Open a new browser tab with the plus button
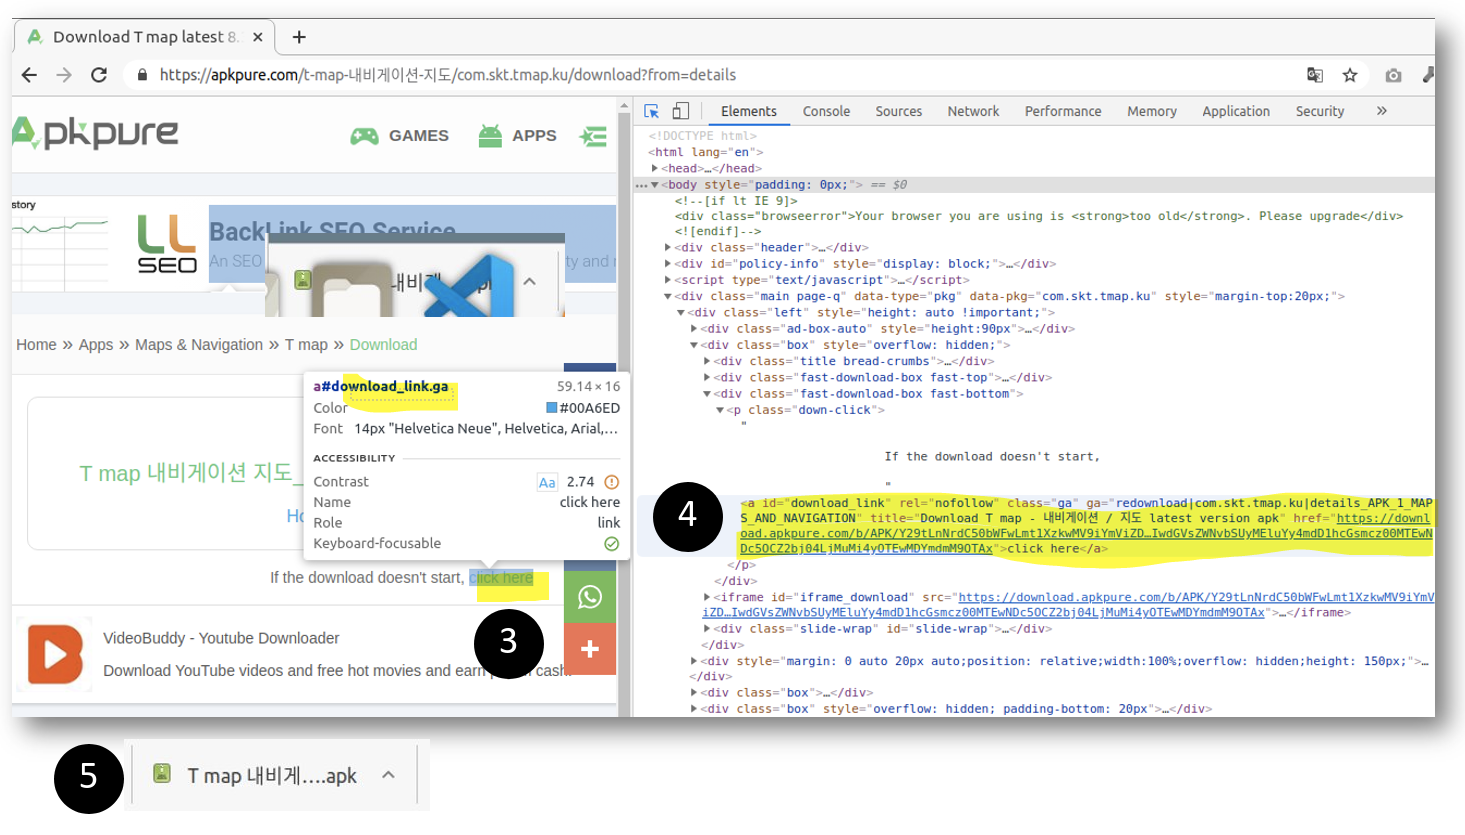 [x=299, y=37]
